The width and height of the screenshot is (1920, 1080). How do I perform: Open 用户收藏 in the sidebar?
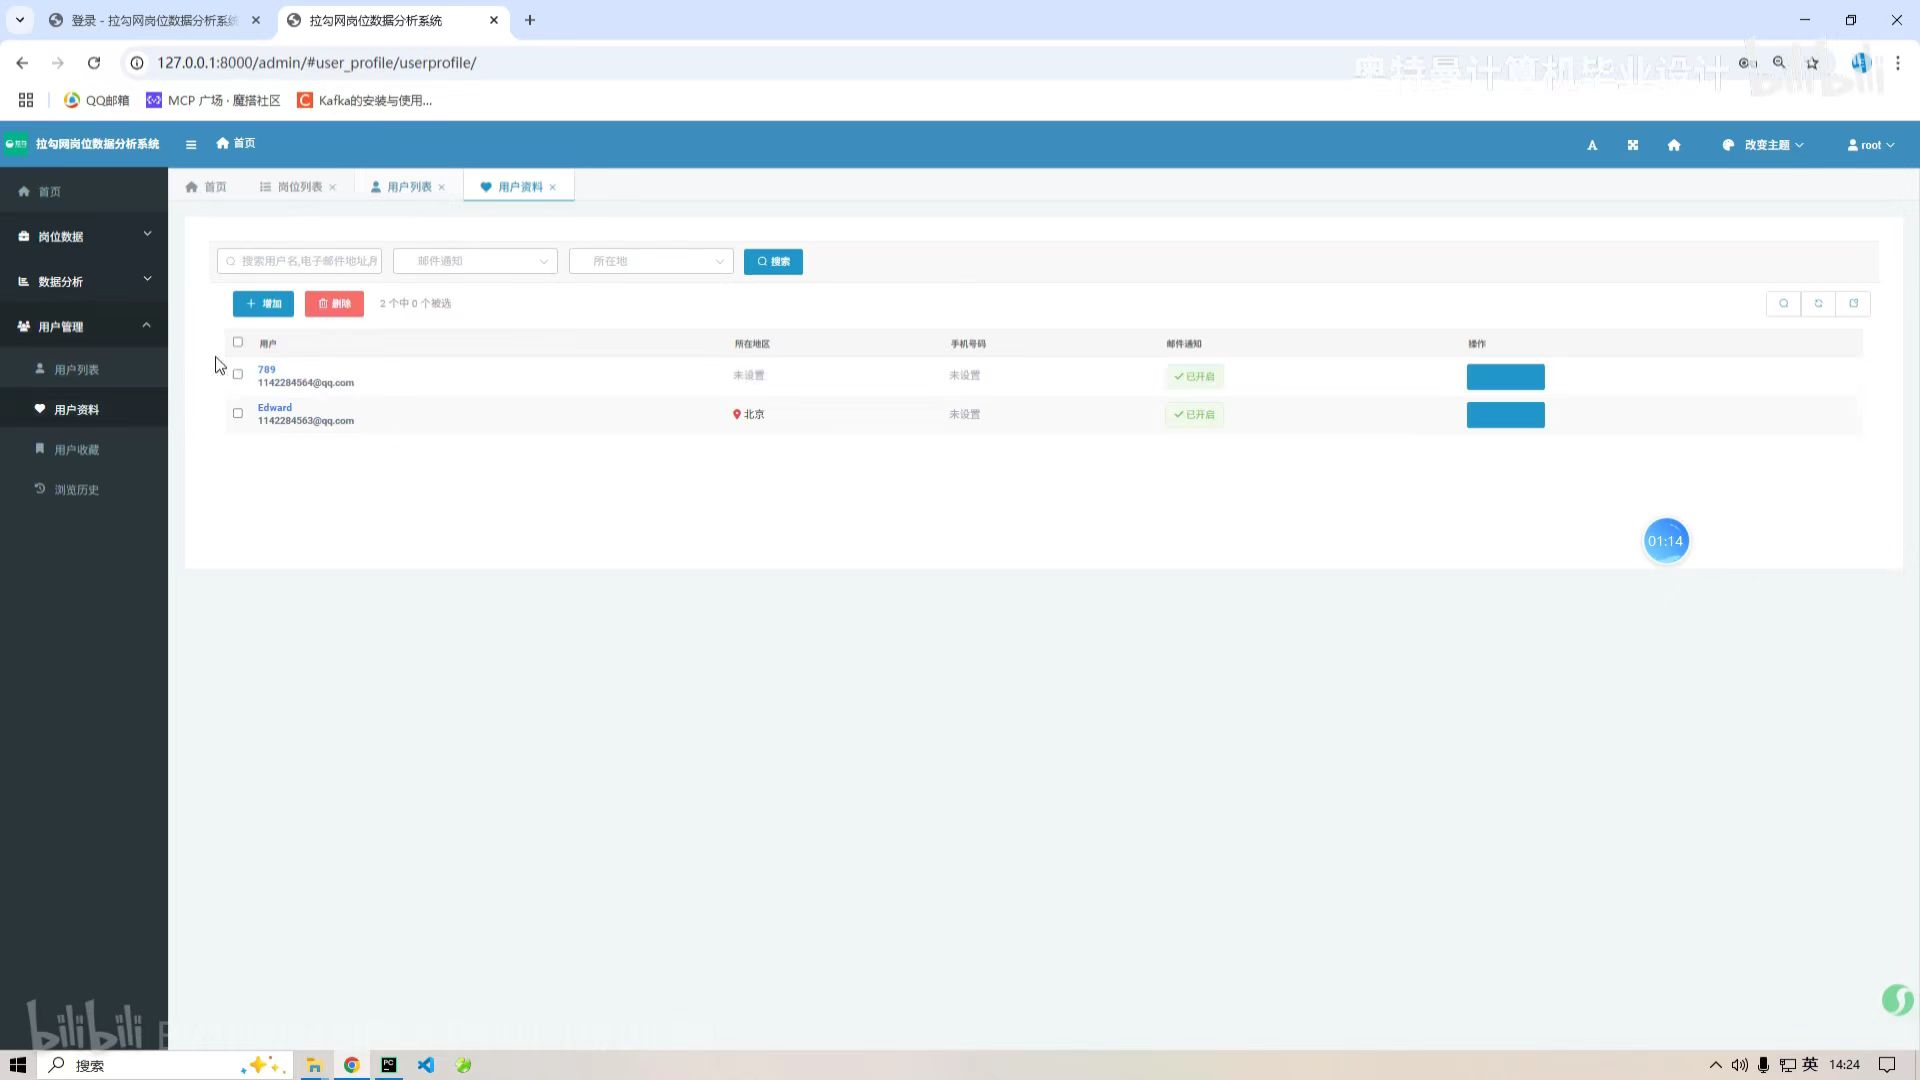[x=76, y=450]
